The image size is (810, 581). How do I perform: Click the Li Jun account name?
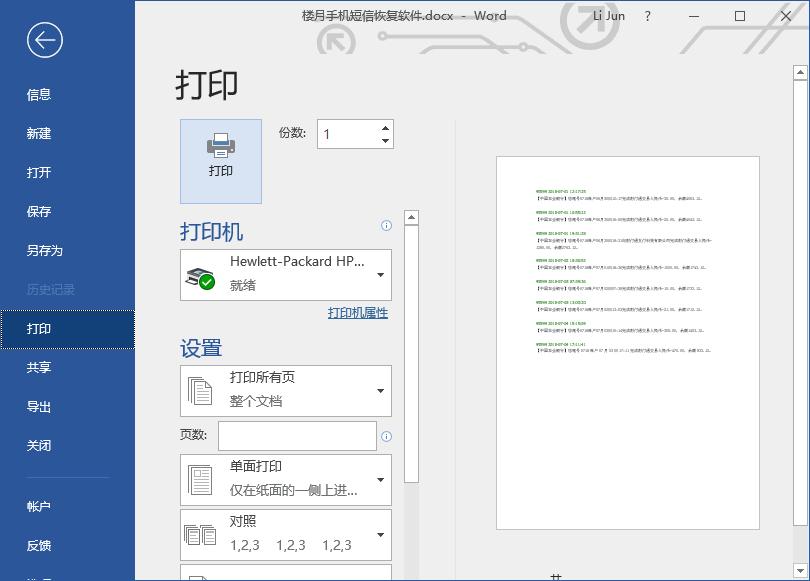pyautogui.click(x=609, y=16)
